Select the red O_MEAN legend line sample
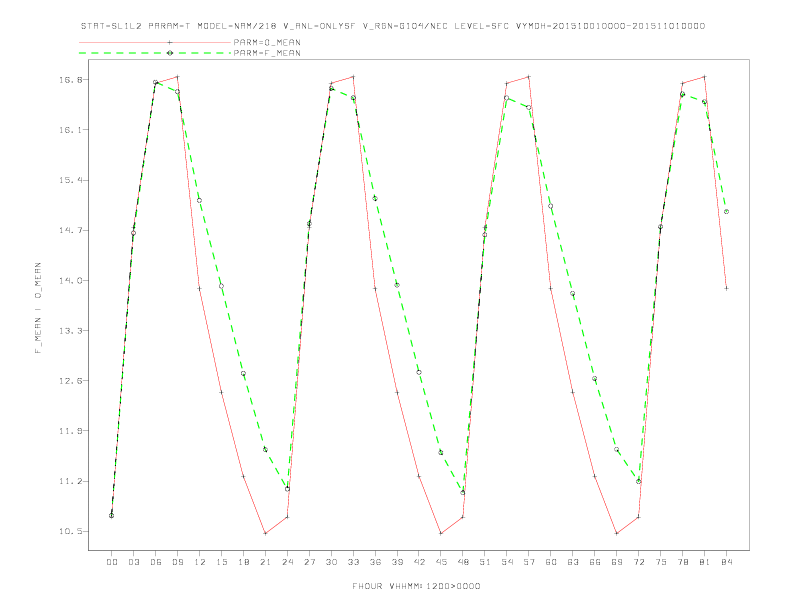The image size is (792, 612). (x=155, y=42)
